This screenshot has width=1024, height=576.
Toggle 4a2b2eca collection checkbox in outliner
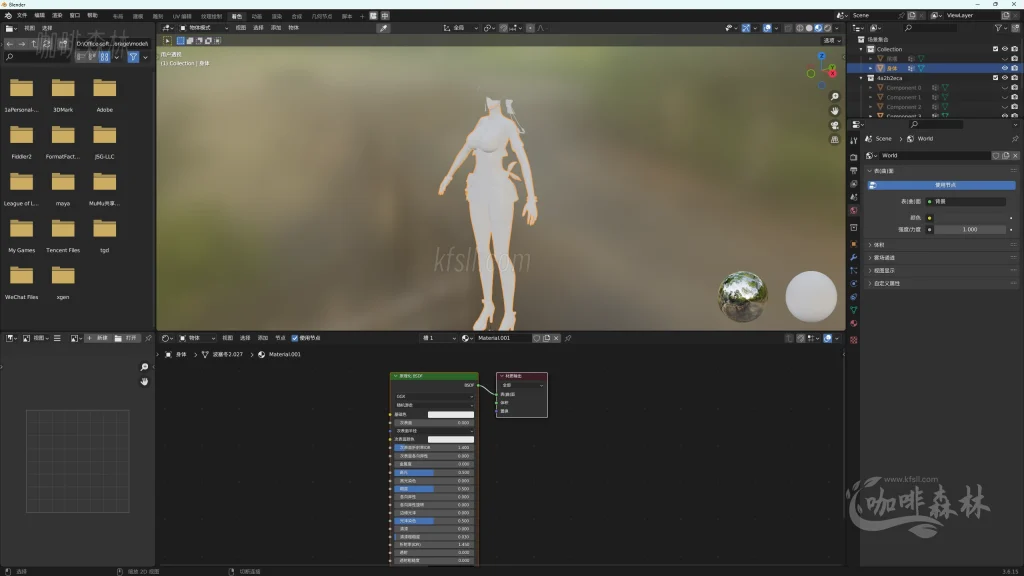[x=995, y=78]
